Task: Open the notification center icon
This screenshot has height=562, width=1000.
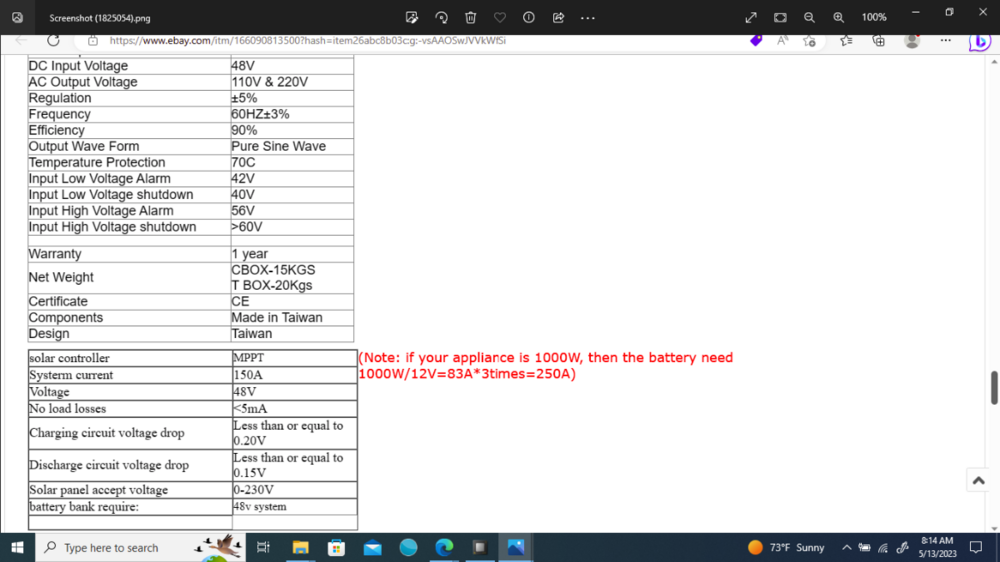Action: [976, 547]
